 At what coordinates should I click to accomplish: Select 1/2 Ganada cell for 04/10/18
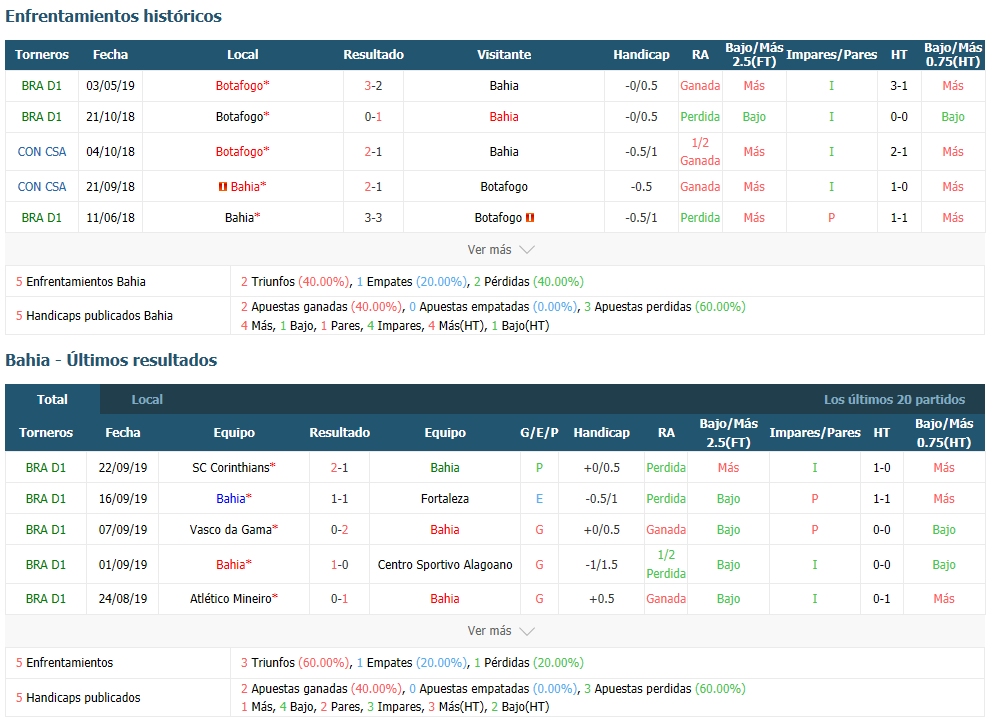coord(700,151)
